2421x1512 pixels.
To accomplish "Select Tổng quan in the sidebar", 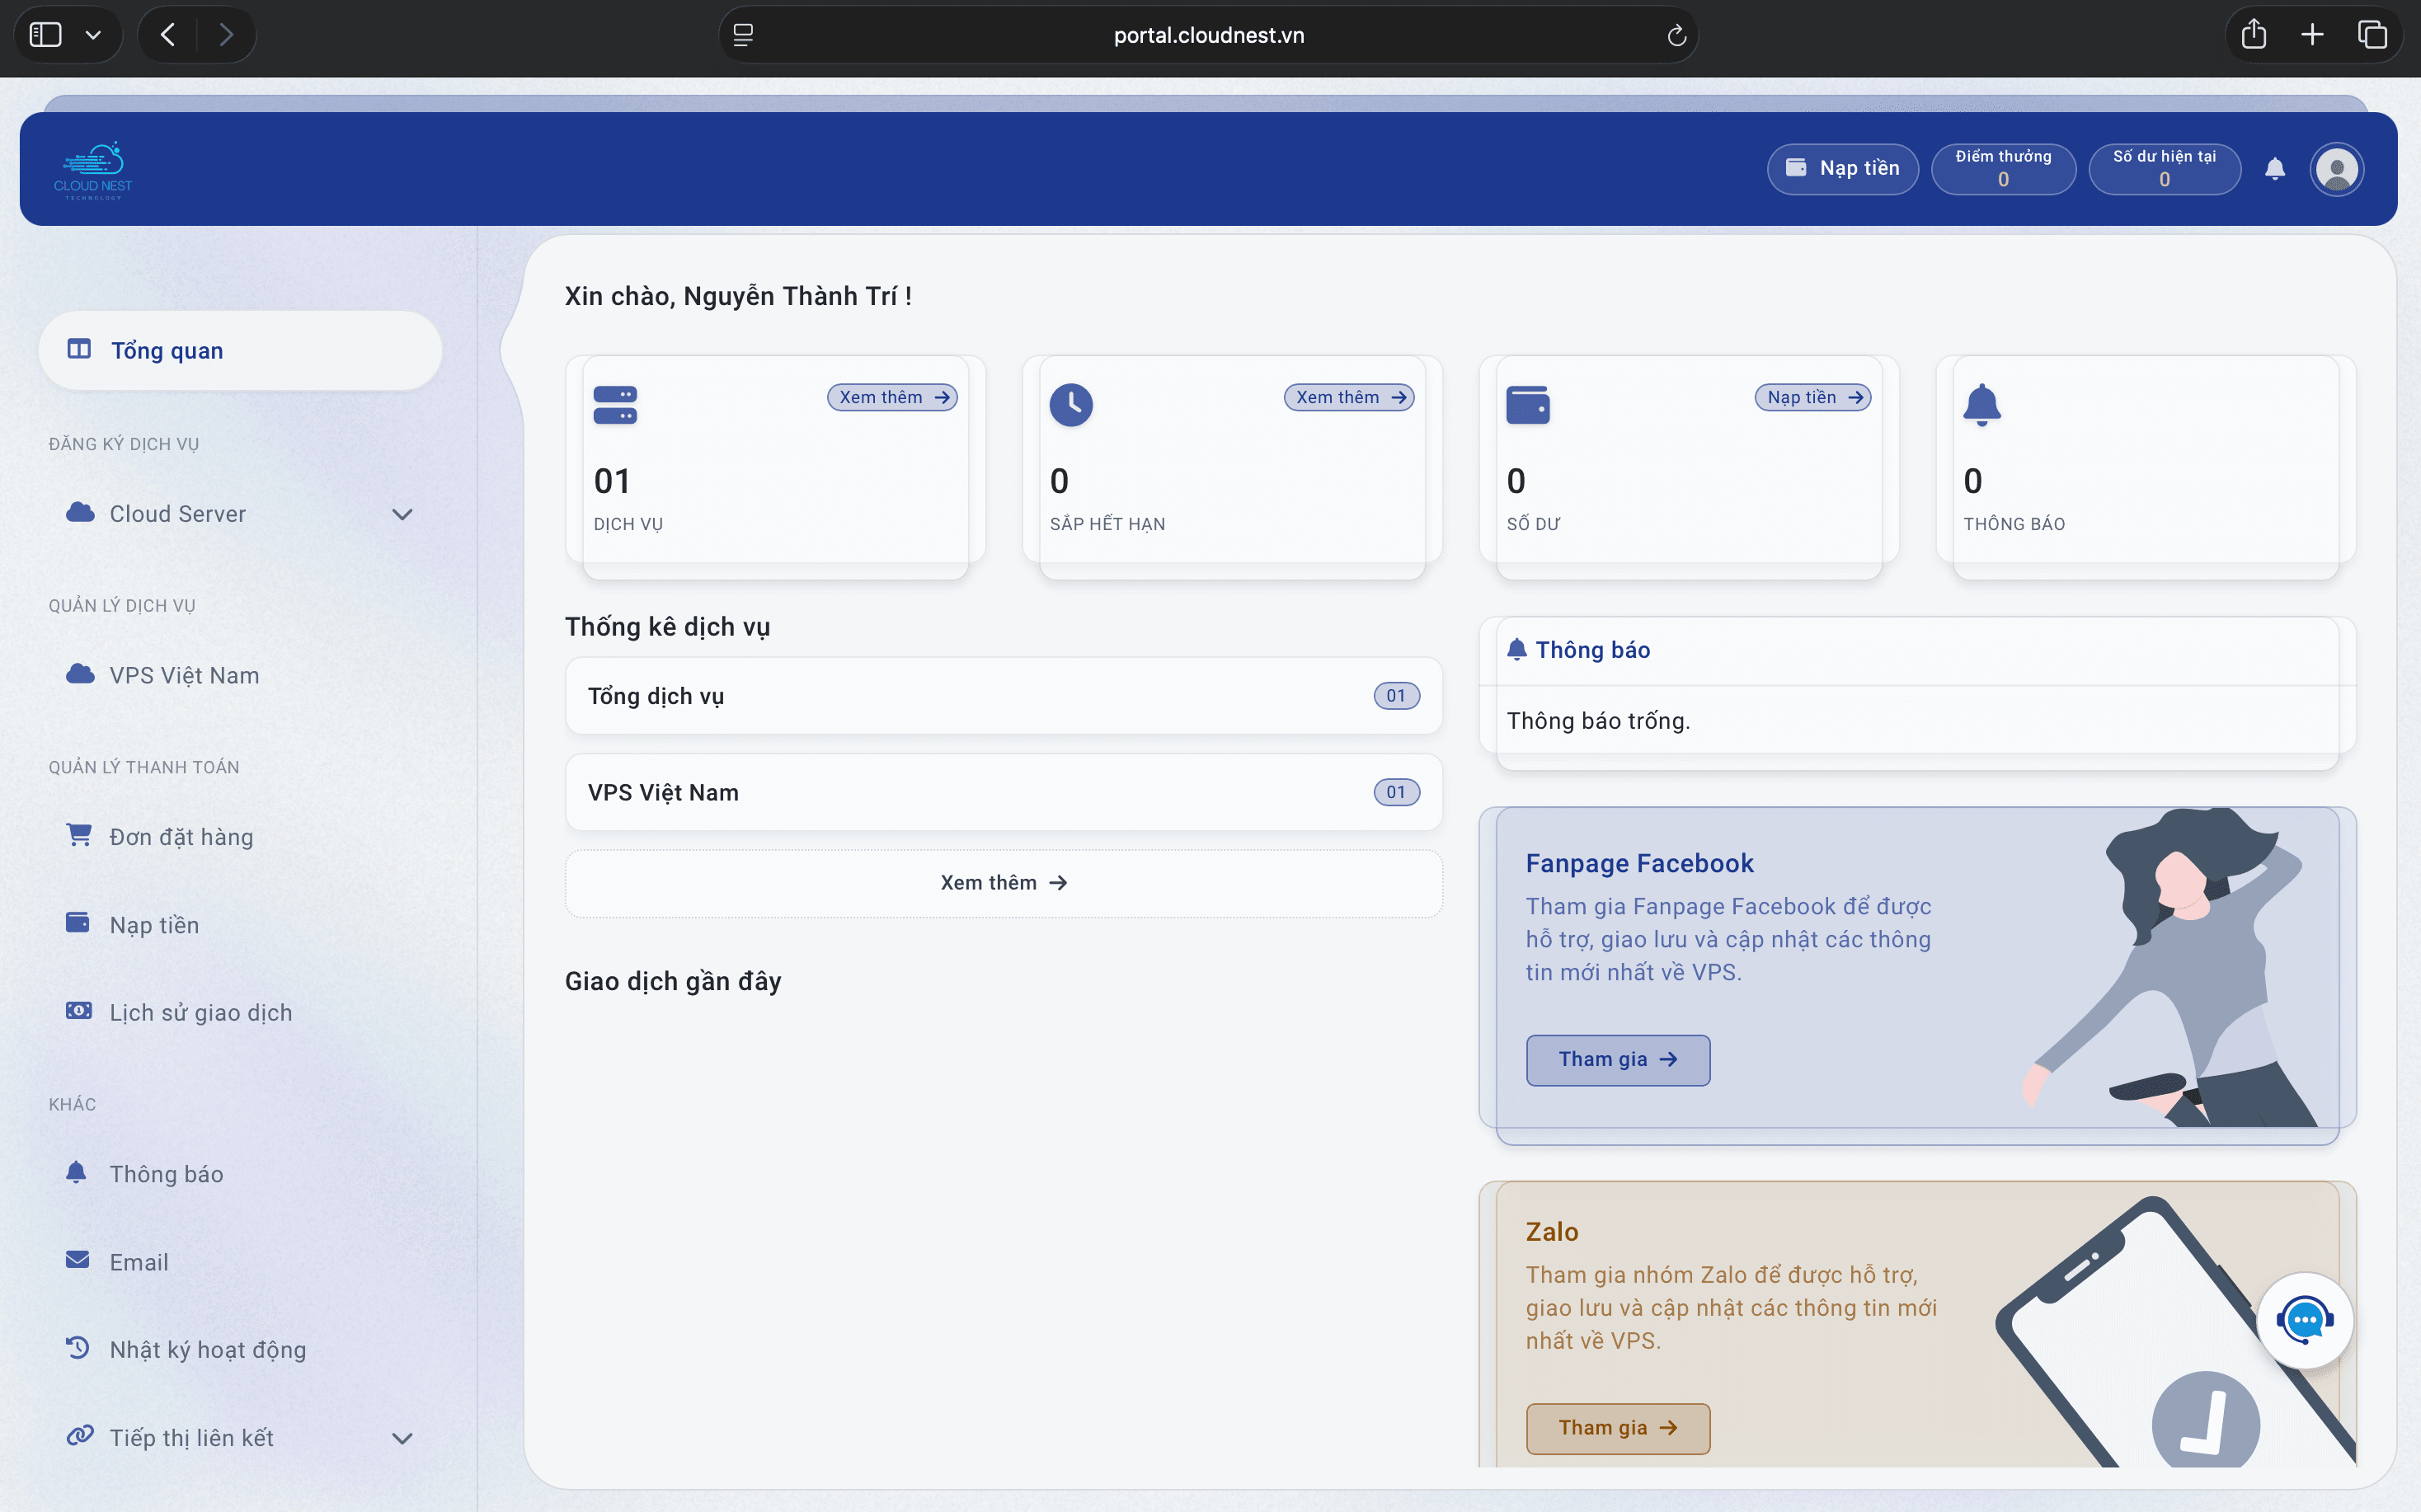I will pos(240,350).
